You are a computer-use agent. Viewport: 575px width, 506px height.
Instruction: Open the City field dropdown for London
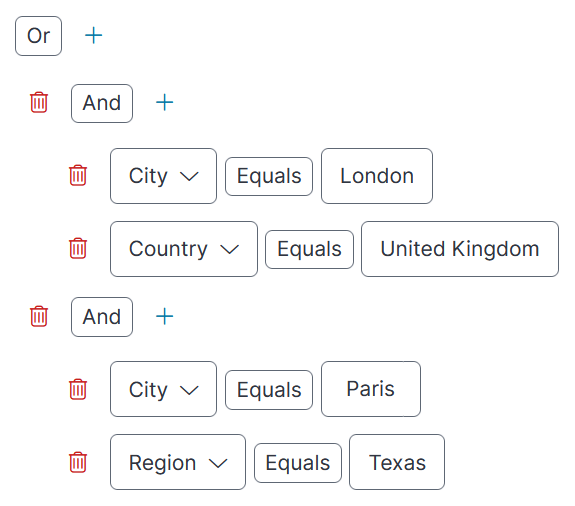(x=164, y=176)
